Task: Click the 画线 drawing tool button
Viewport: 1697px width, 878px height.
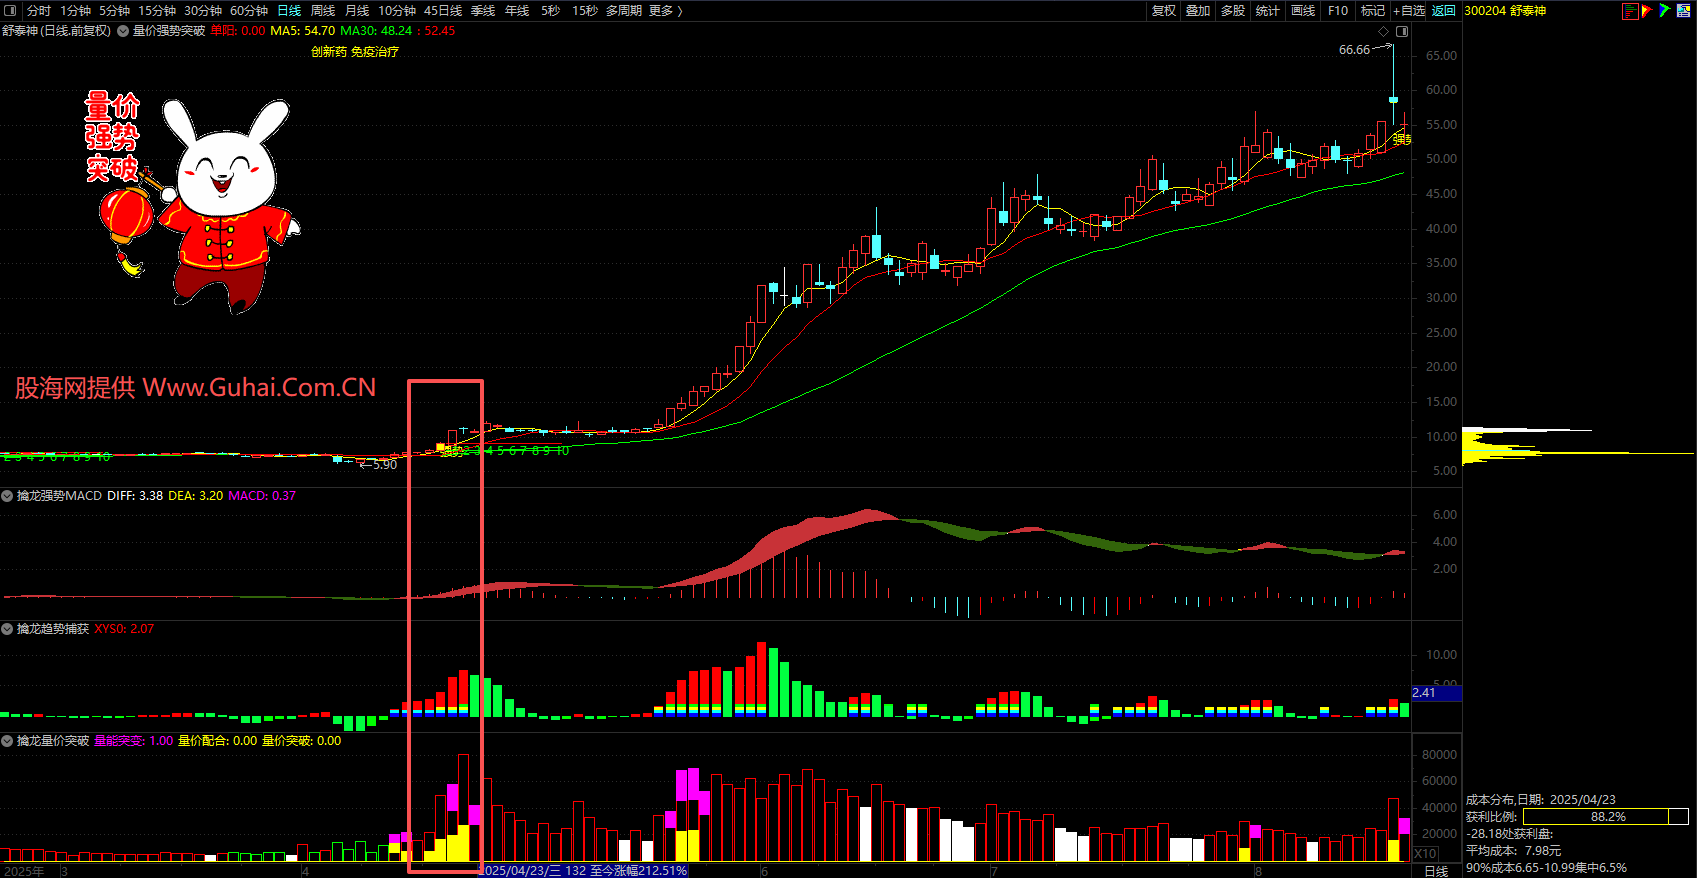Action: pos(1303,10)
